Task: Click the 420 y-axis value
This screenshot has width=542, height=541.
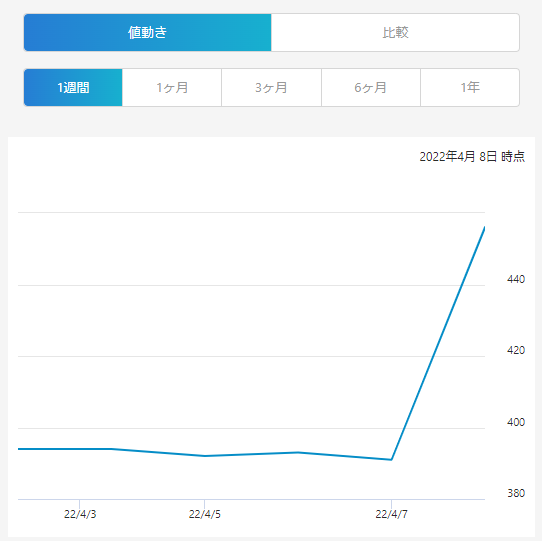Action: click(516, 350)
